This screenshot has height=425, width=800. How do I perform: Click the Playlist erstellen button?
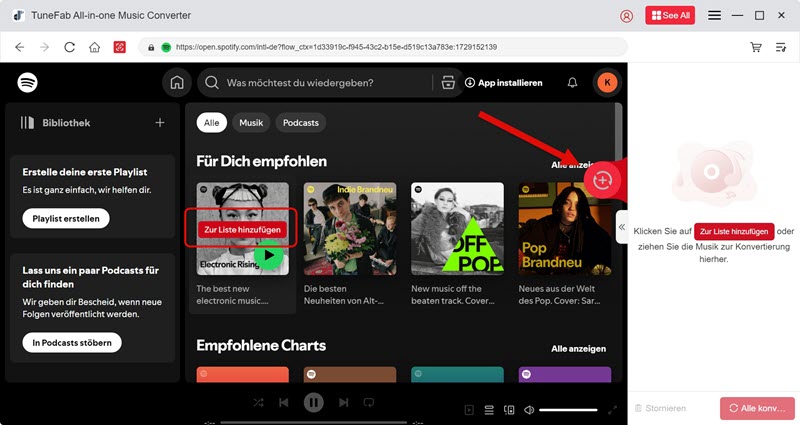click(x=65, y=218)
